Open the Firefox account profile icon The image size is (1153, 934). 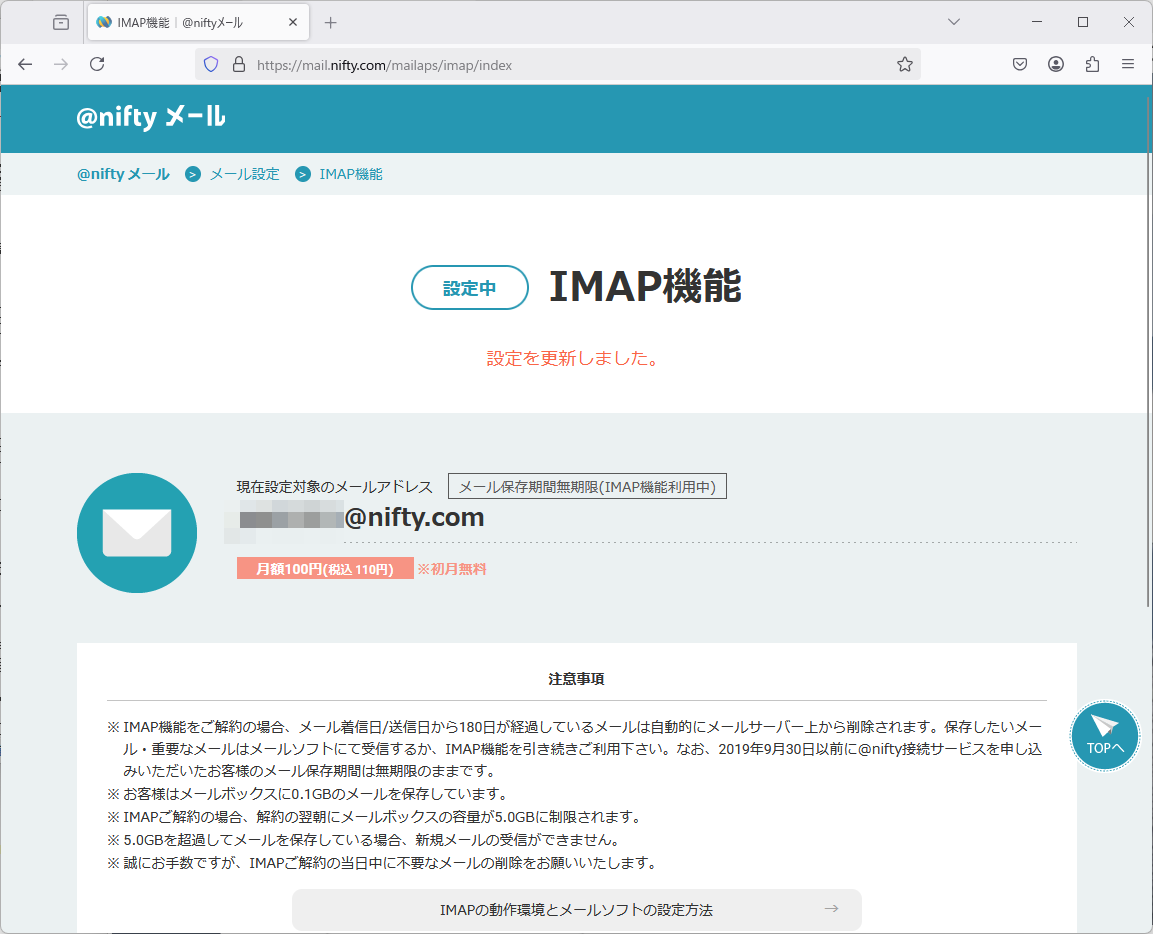(1056, 64)
